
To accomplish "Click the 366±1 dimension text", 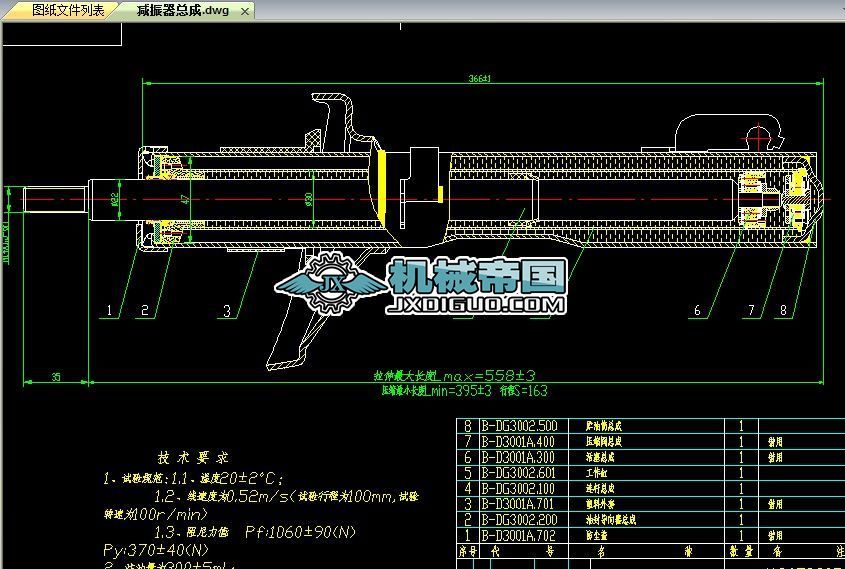I will point(480,78).
